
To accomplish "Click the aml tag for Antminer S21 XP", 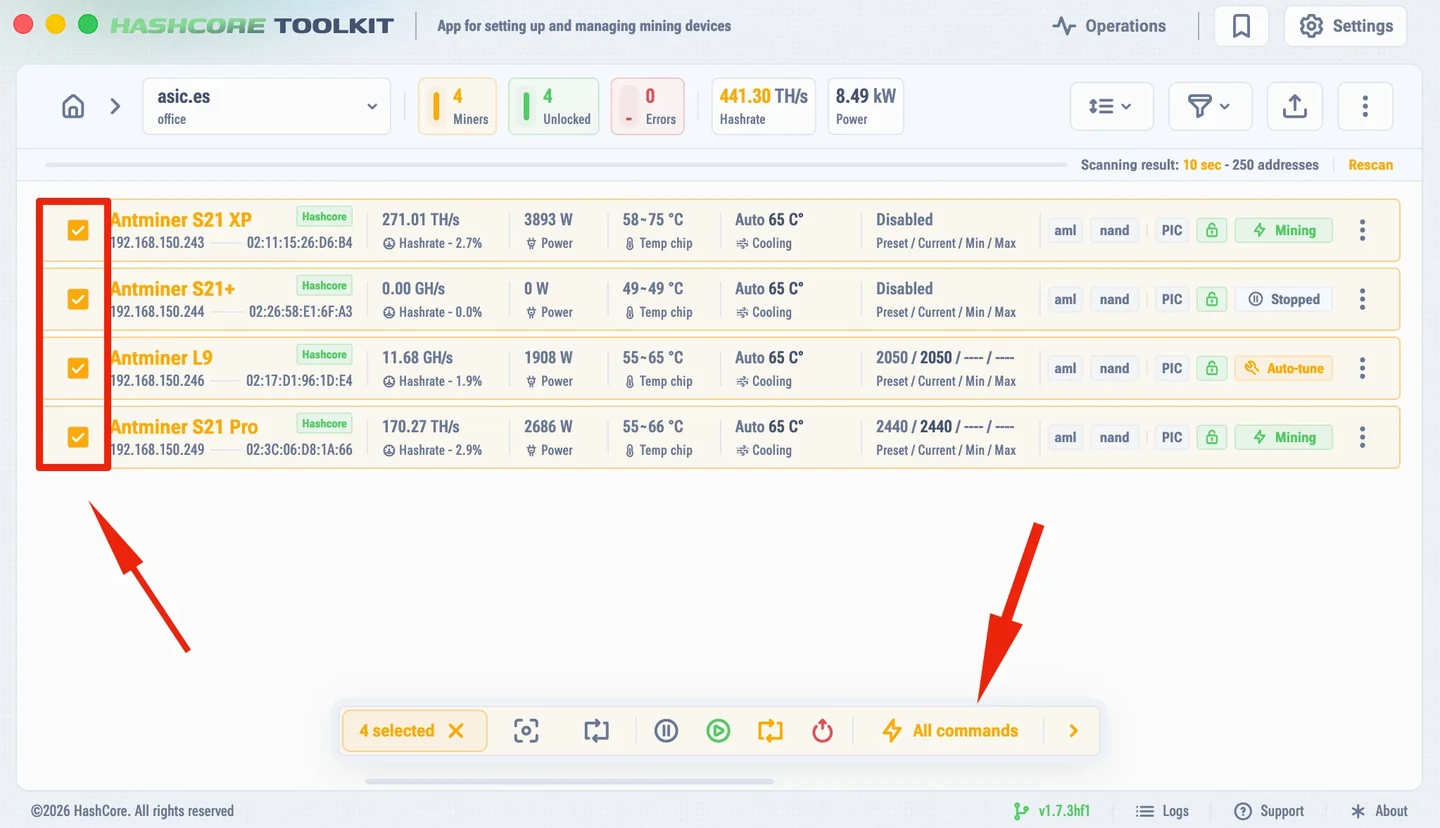I will pyautogui.click(x=1065, y=230).
